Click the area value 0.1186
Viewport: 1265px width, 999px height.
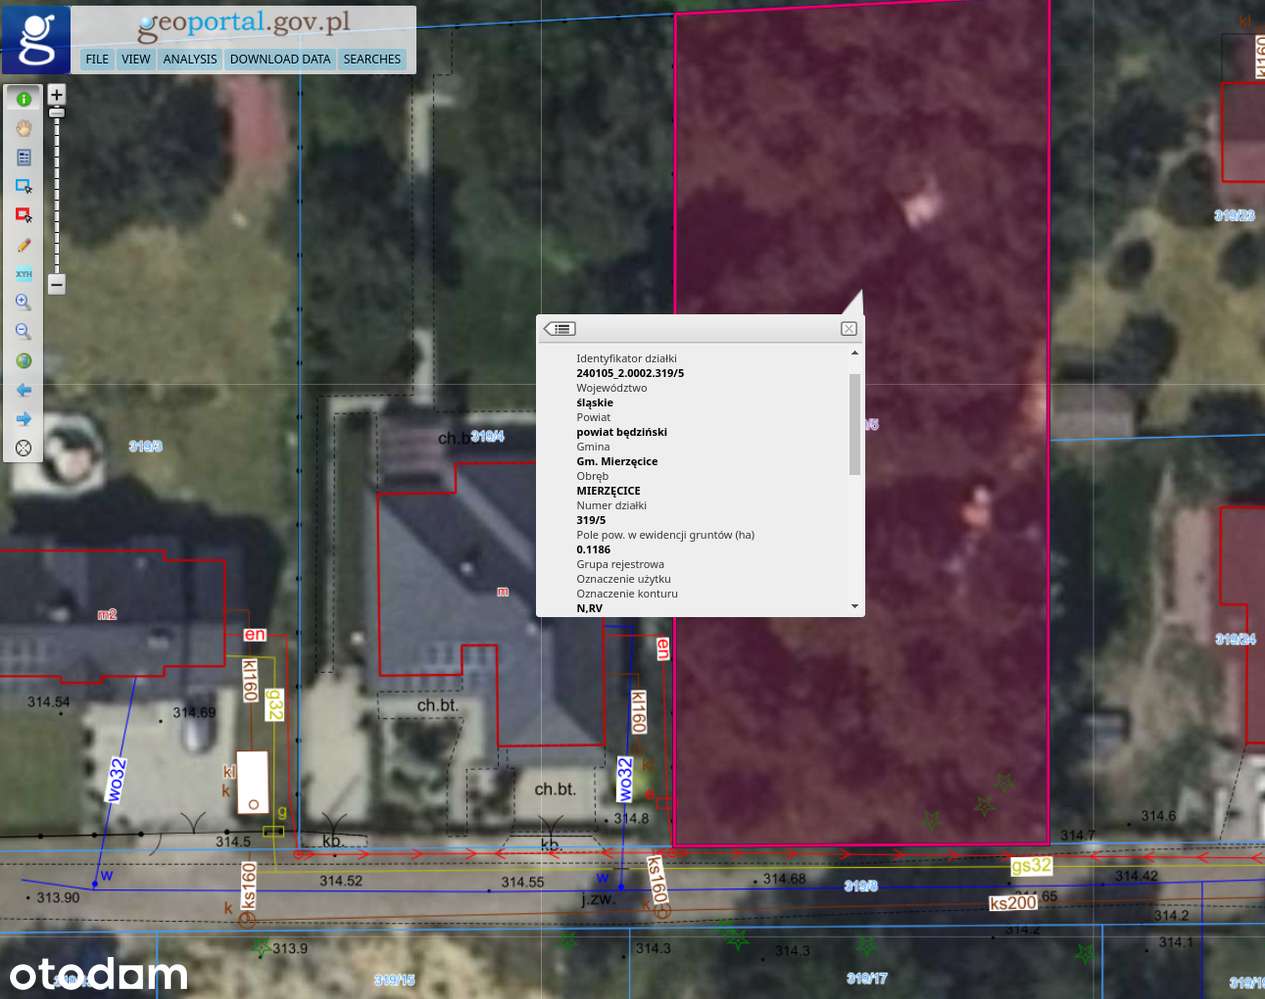[x=593, y=549]
